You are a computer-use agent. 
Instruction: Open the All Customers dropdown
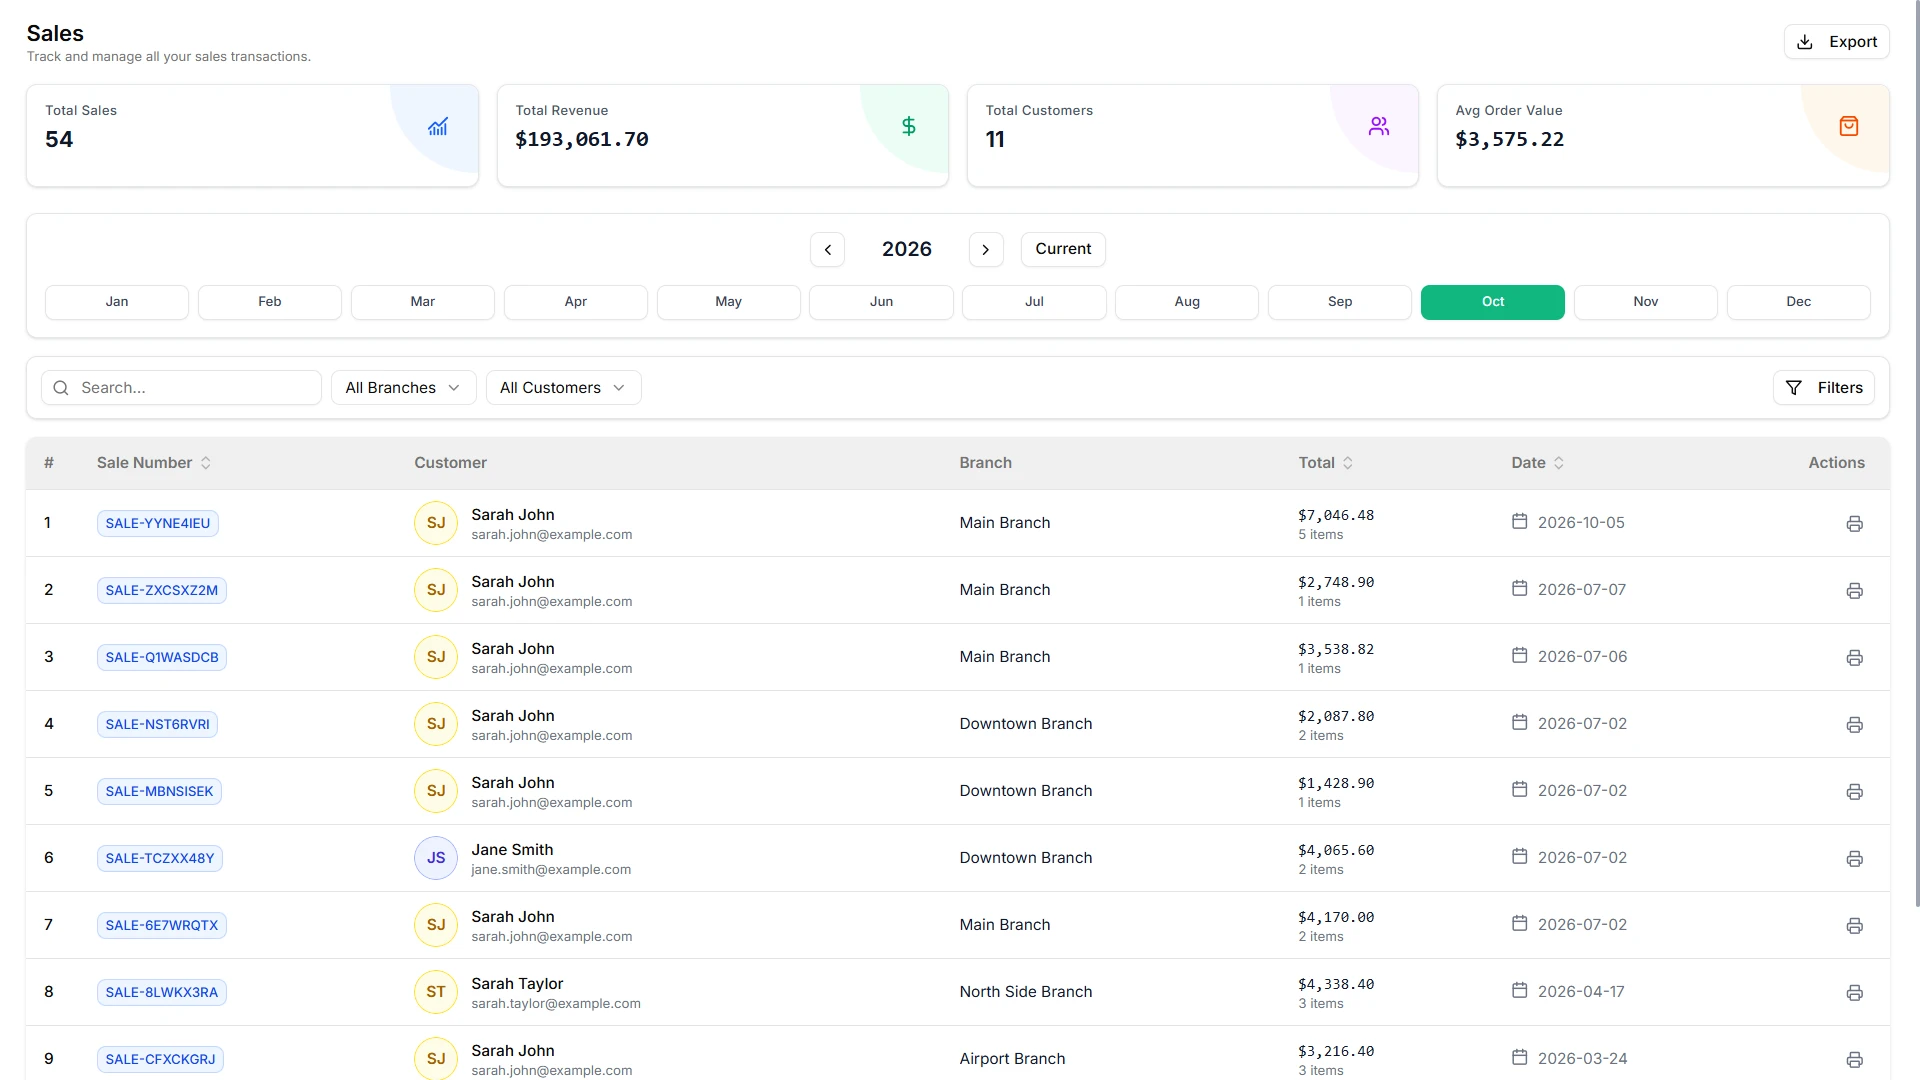pyautogui.click(x=563, y=388)
